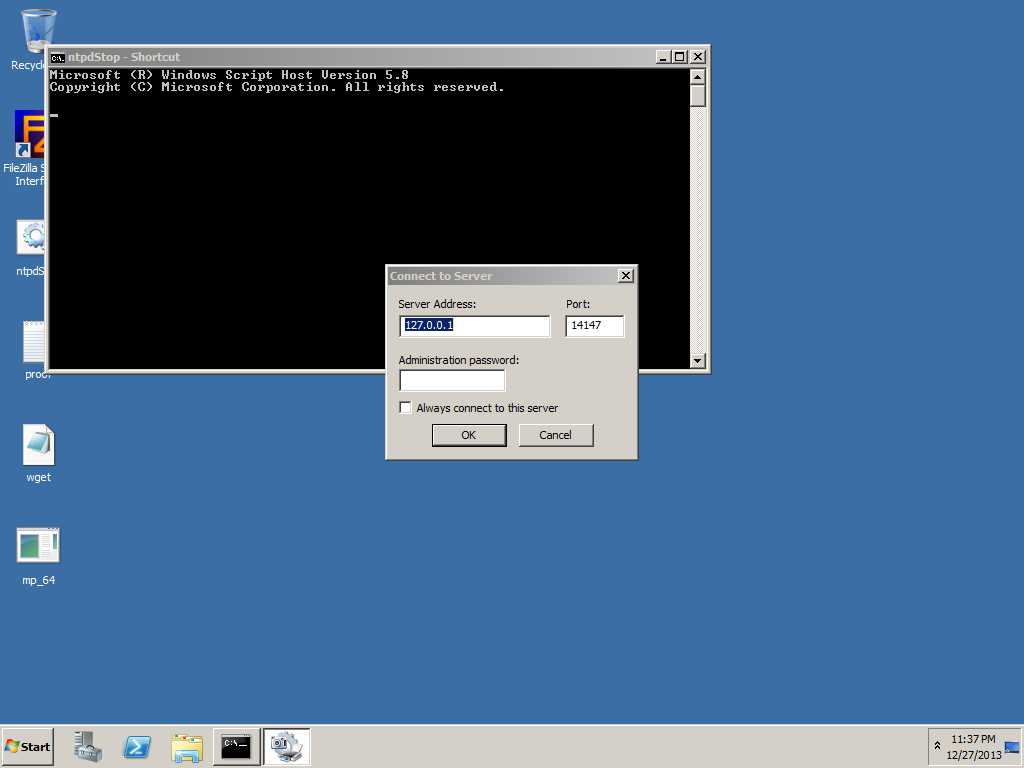The width and height of the screenshot is (1024, 768).
Task: Minimize the ntpdStop console window
Action: click(x=663, y=57)
